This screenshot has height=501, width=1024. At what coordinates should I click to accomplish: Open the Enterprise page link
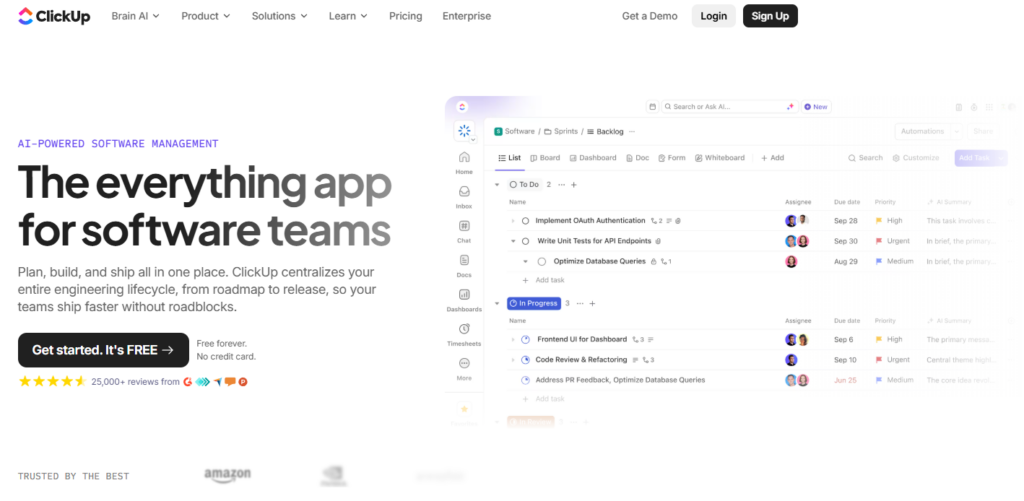pyautogui.click(x=466, y=16)
